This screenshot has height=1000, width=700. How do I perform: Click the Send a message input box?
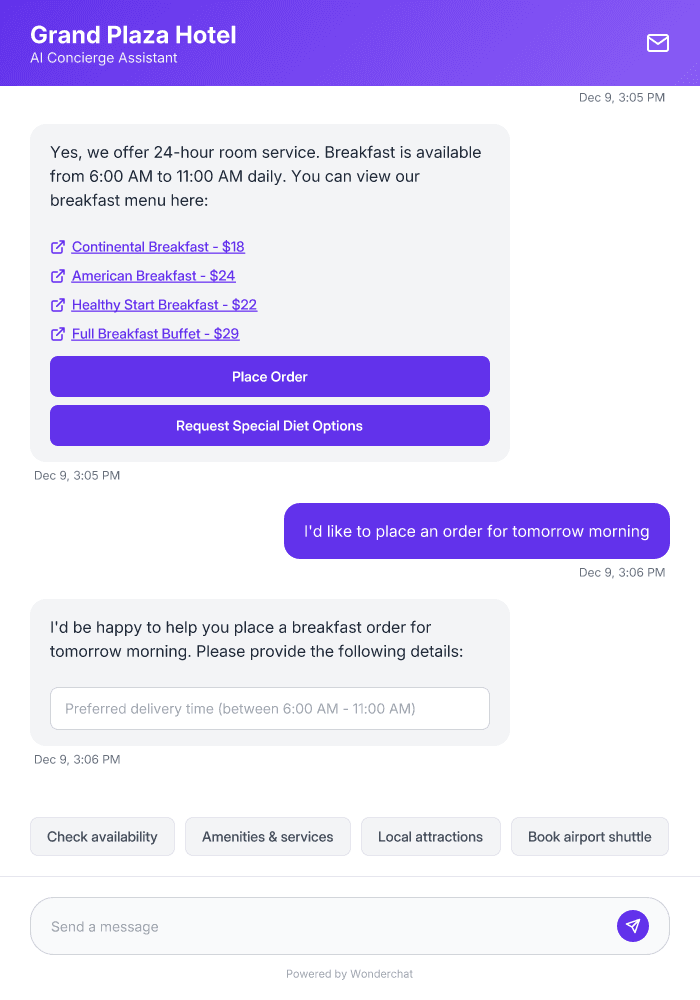[x=300, y=925]
